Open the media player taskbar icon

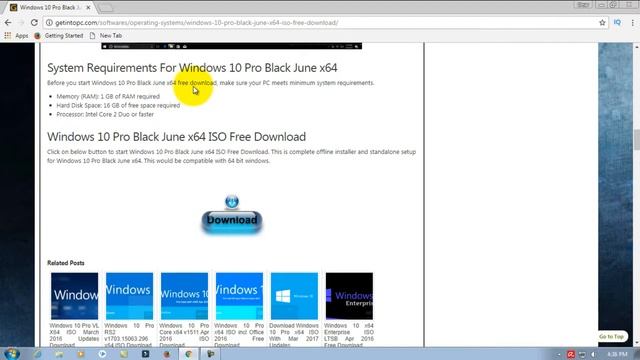(x=81, y=354)
